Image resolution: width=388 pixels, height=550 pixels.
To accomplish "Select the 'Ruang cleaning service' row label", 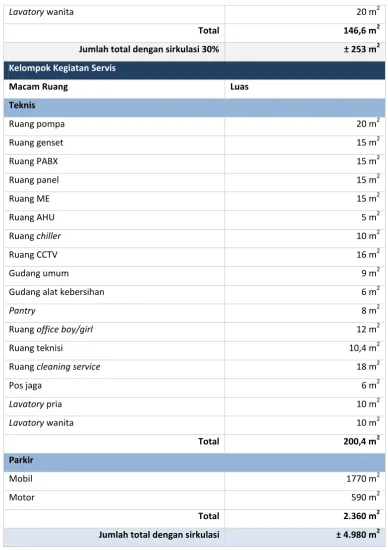I will coord(54,367).
